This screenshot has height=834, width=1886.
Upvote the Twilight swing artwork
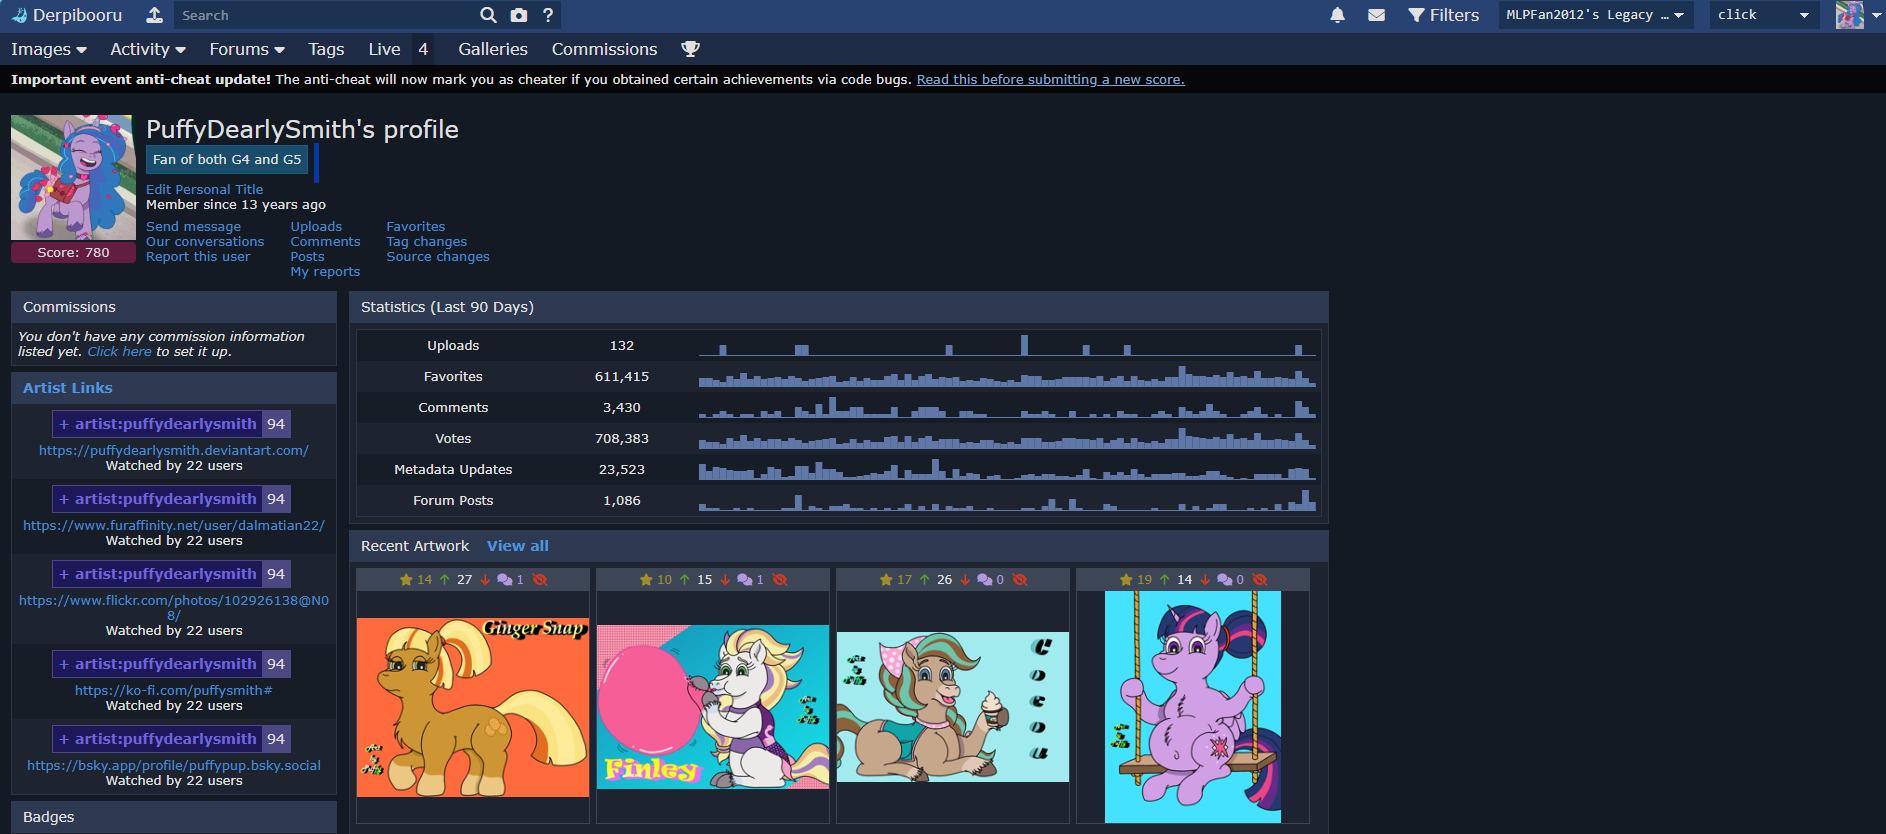tap(1165, 580)
